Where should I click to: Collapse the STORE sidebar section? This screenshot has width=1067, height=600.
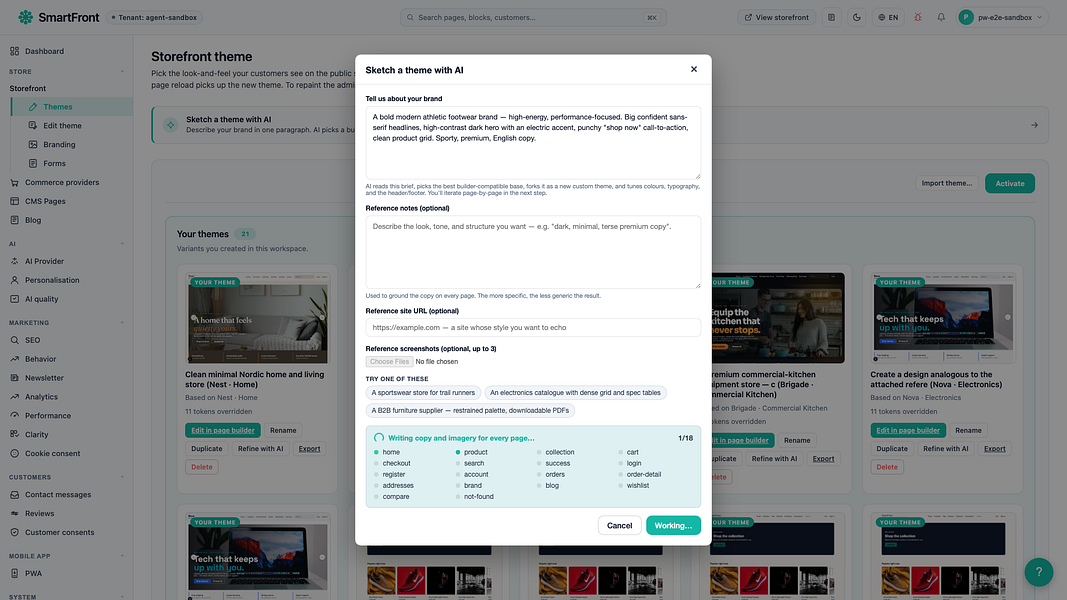122,71
